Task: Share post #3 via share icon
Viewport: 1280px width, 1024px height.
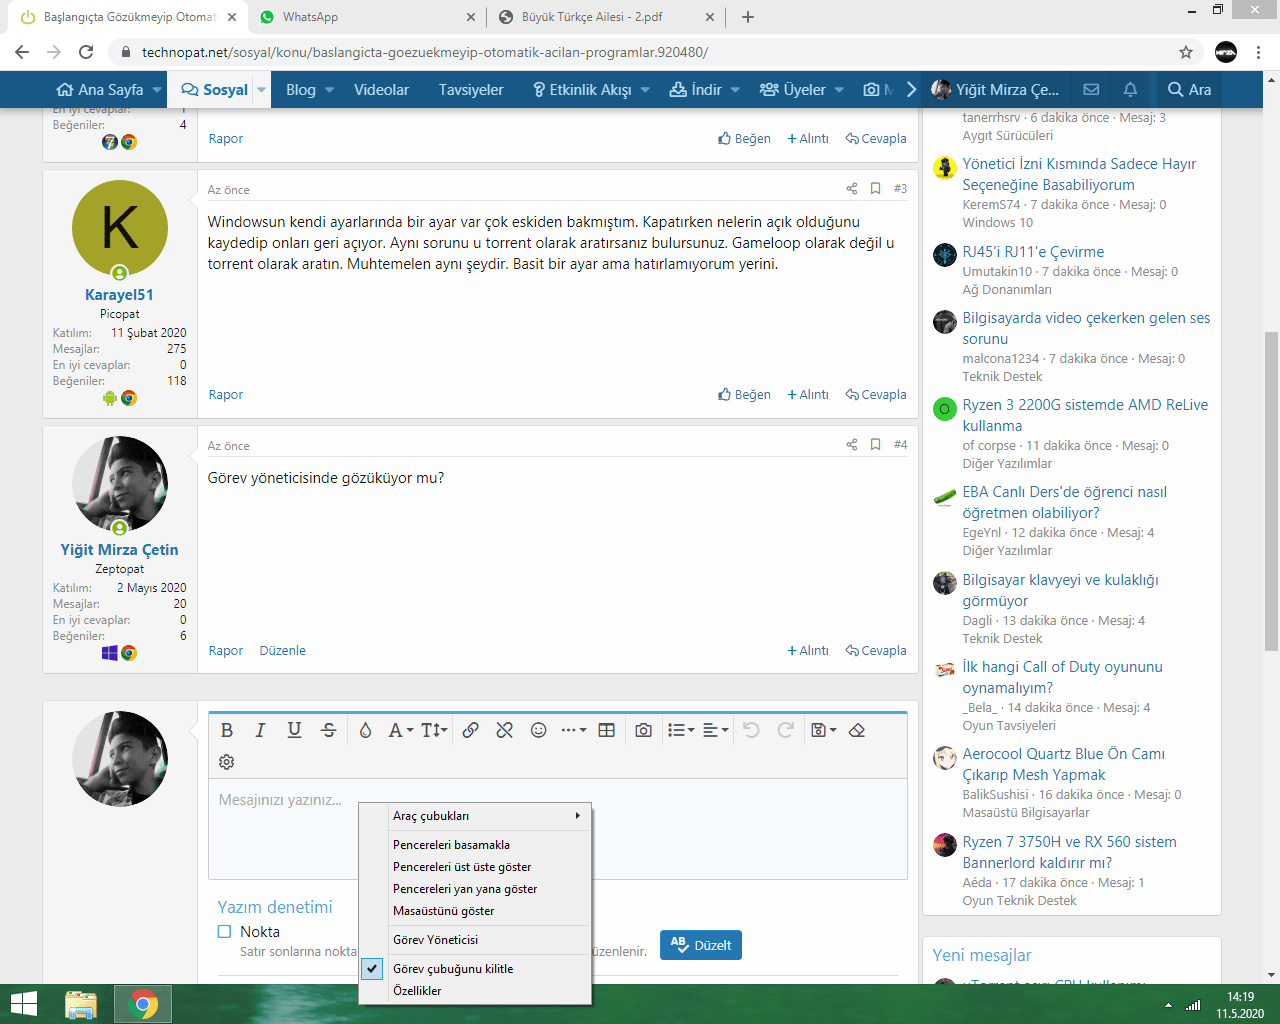Action: click(852, 188)
